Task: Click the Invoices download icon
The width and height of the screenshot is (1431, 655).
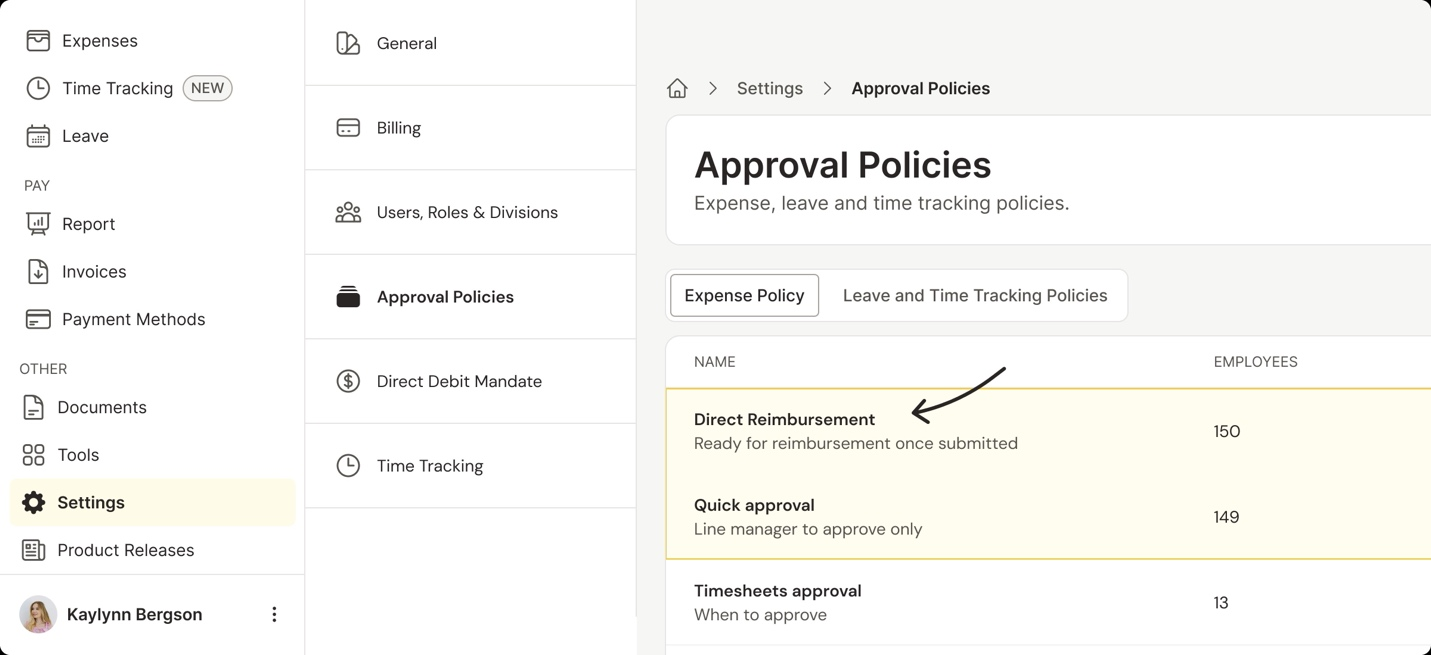Action: 38,271
